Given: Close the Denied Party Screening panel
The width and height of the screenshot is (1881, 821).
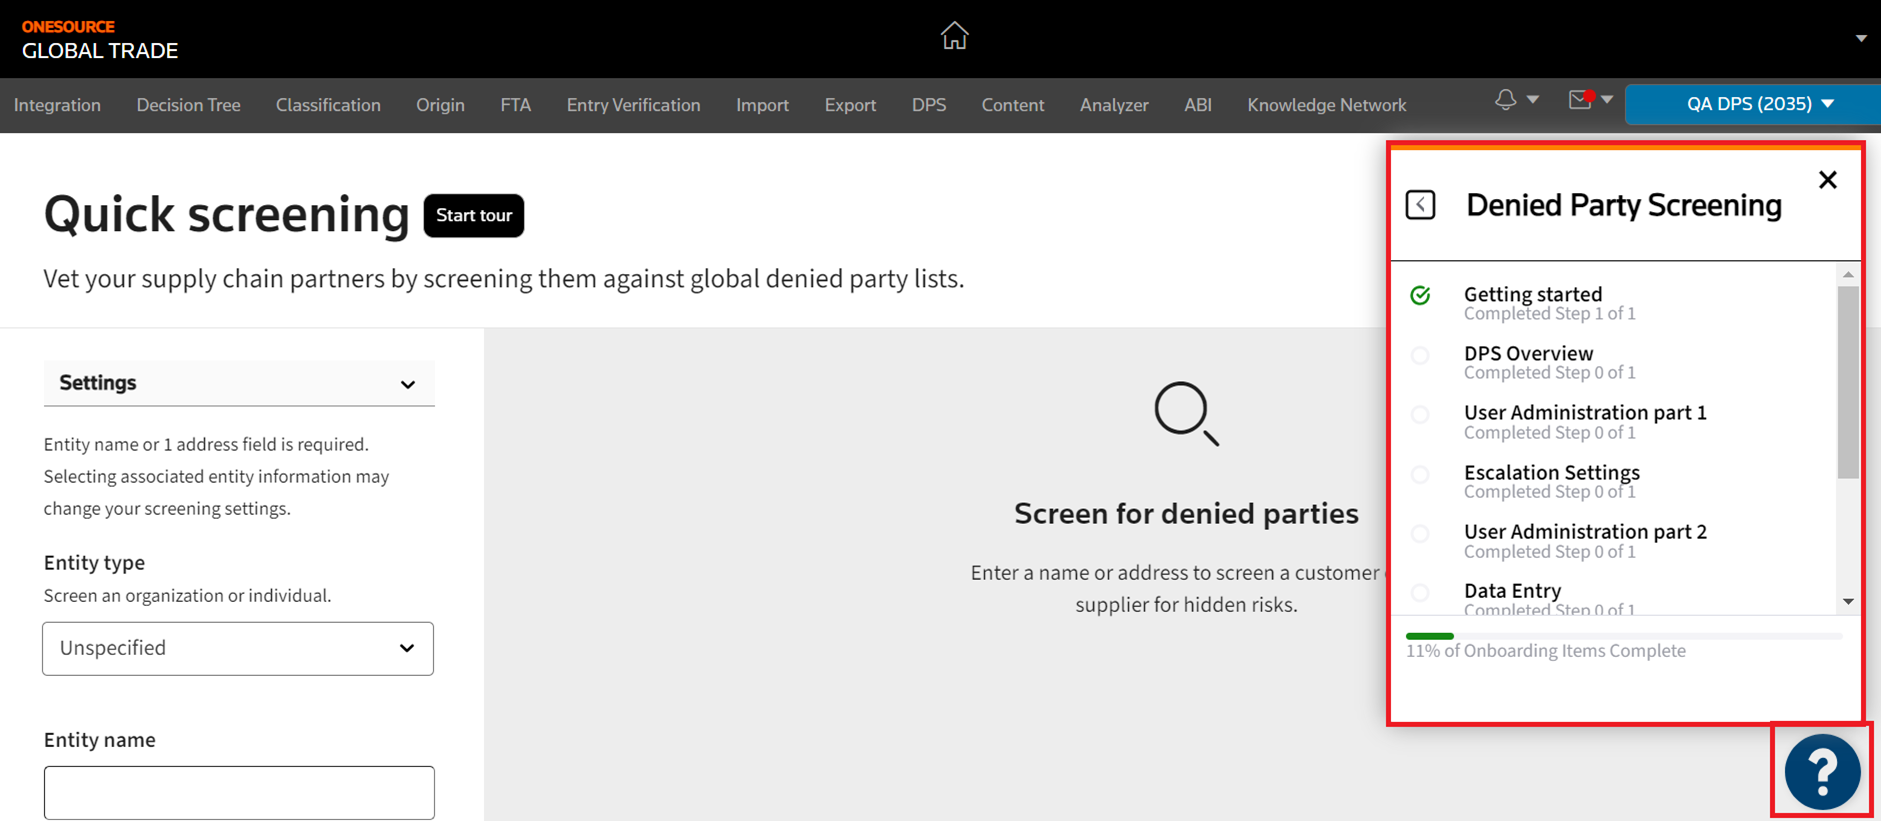Looking at the screenshot, I should coord(1827,180).
